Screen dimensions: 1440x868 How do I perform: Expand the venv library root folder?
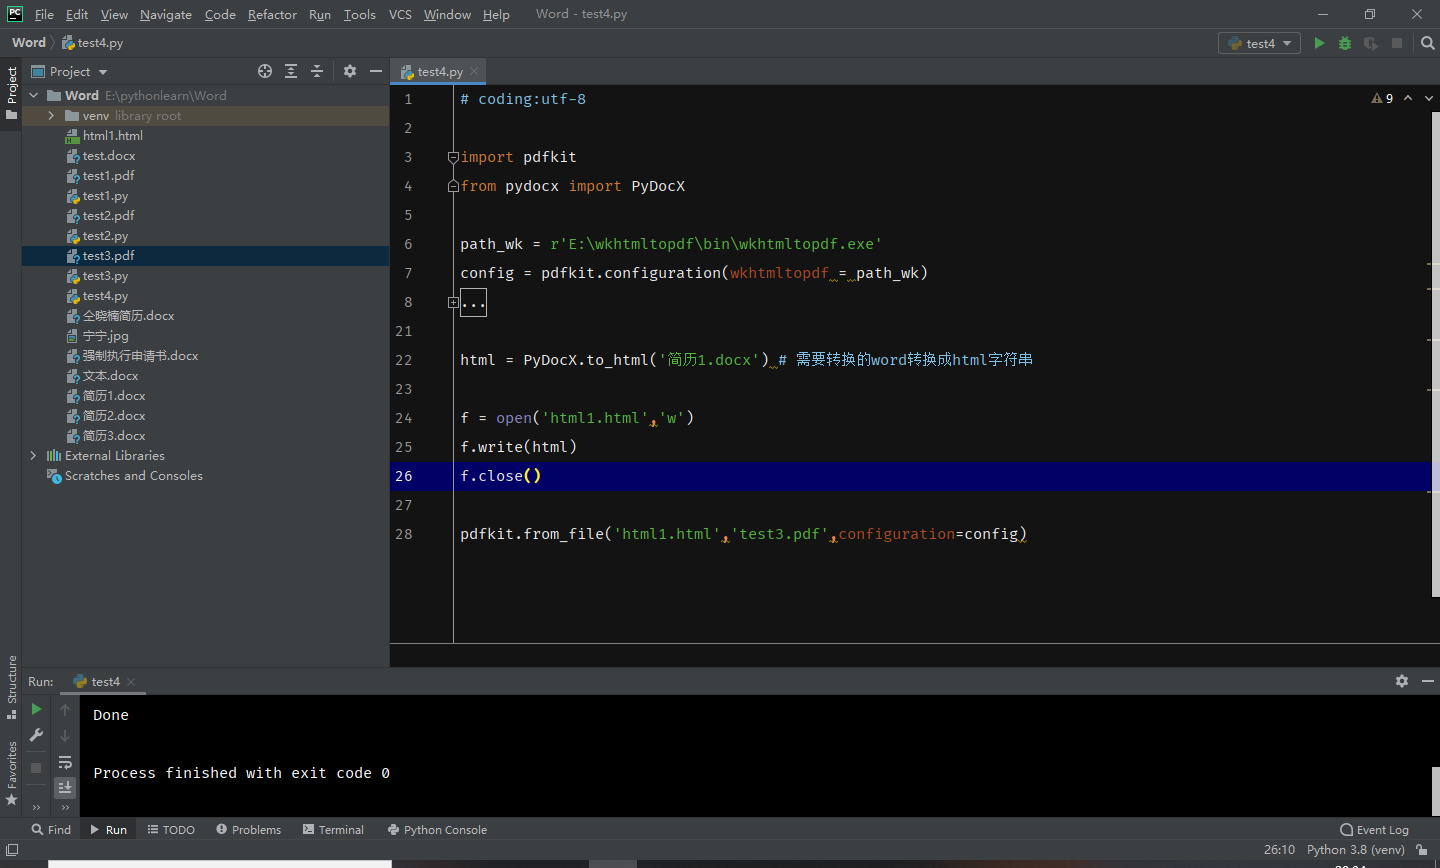(51, 116)
